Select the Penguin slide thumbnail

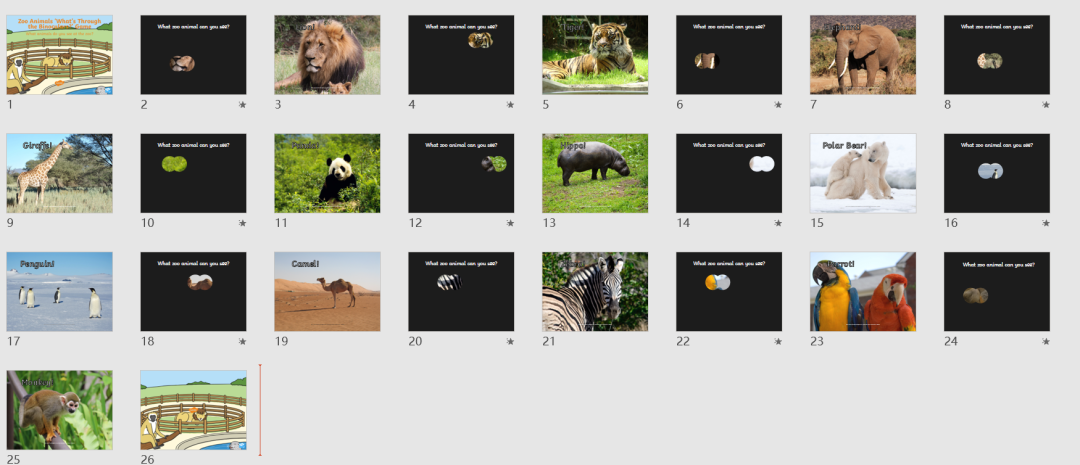[x=59, y=292]
